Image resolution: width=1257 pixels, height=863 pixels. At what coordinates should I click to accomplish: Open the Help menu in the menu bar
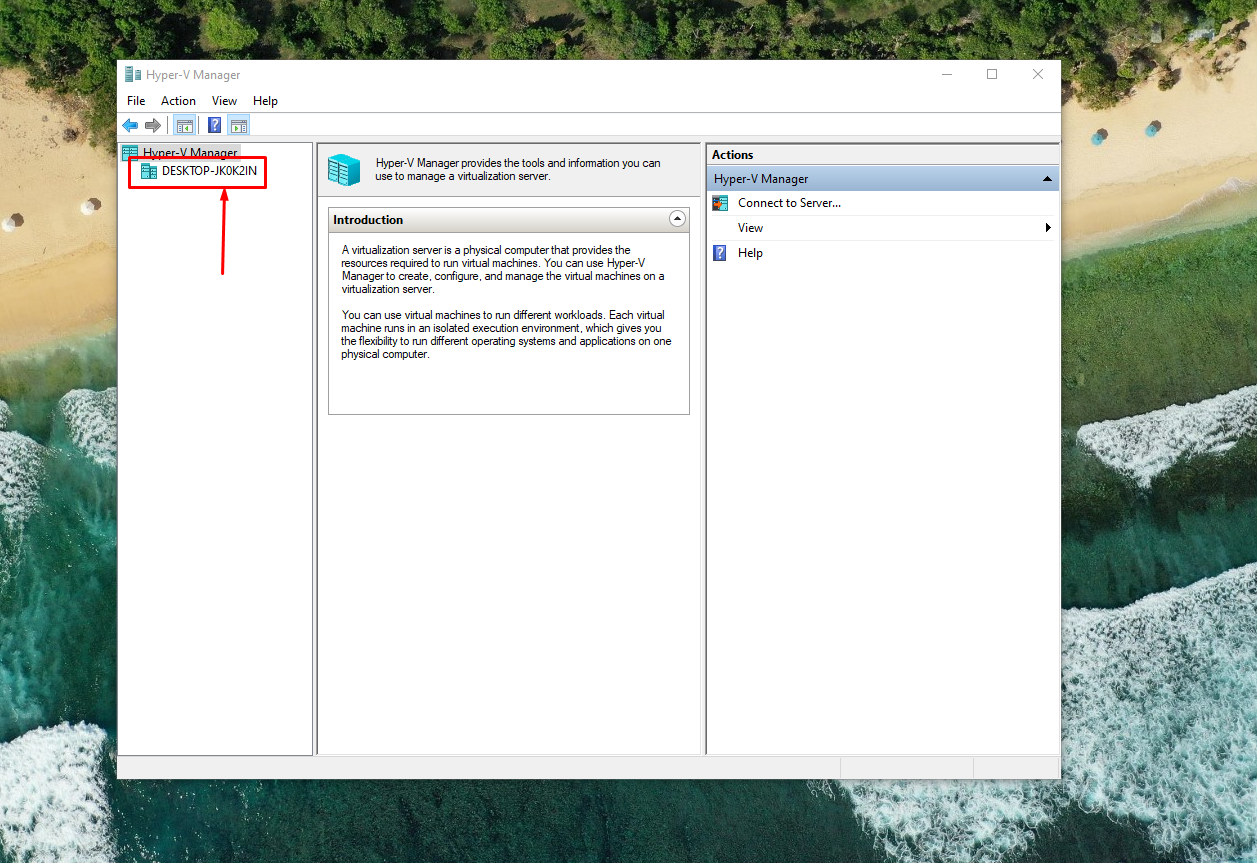click(x=265, y=101)
